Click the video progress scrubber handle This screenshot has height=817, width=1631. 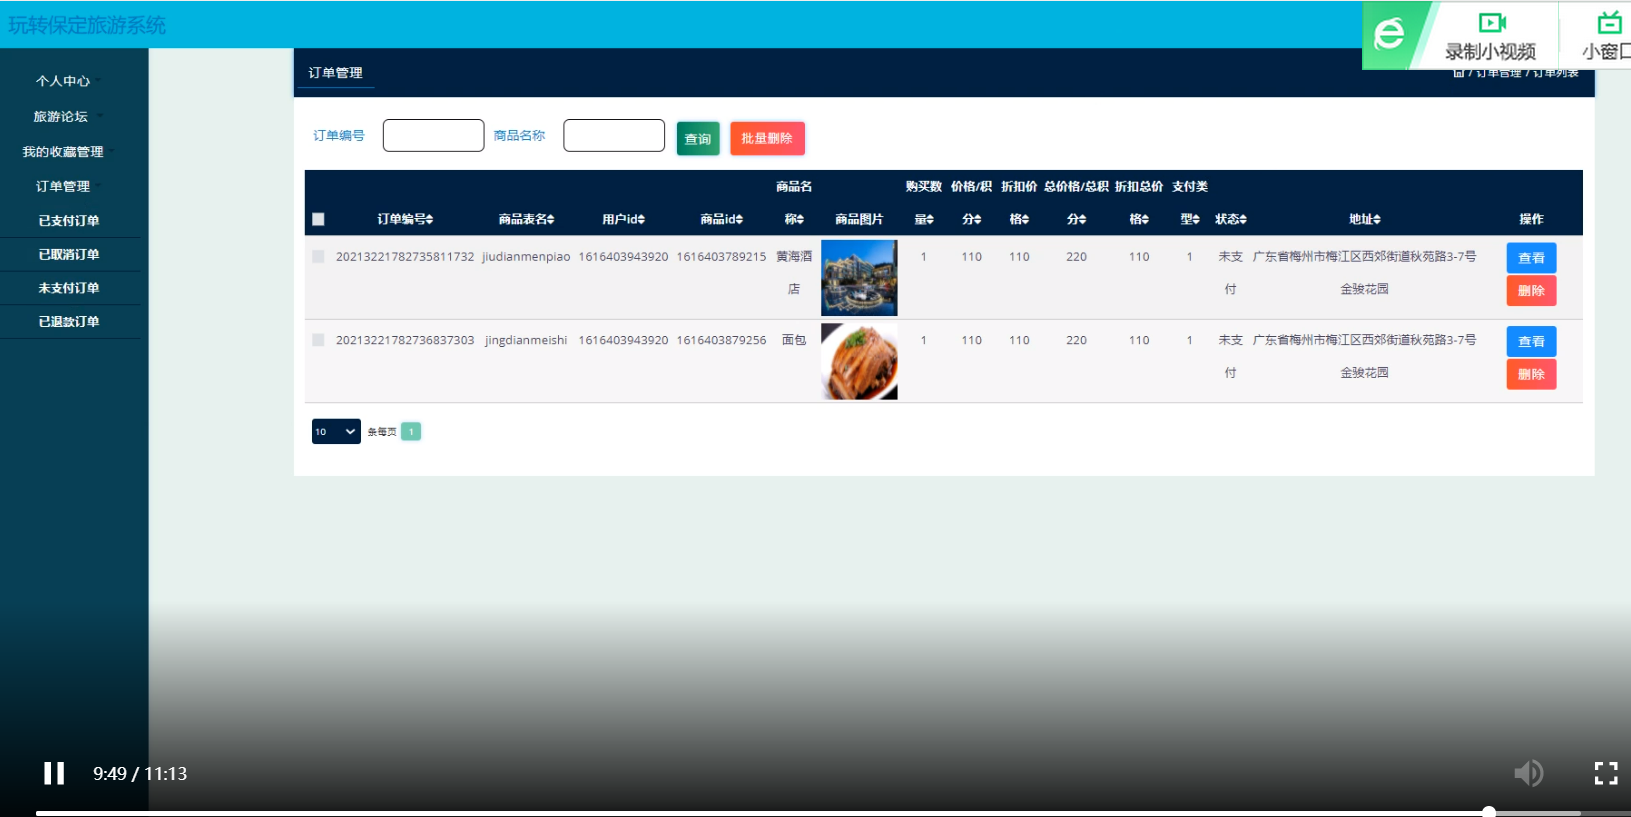pos(1489,812)
